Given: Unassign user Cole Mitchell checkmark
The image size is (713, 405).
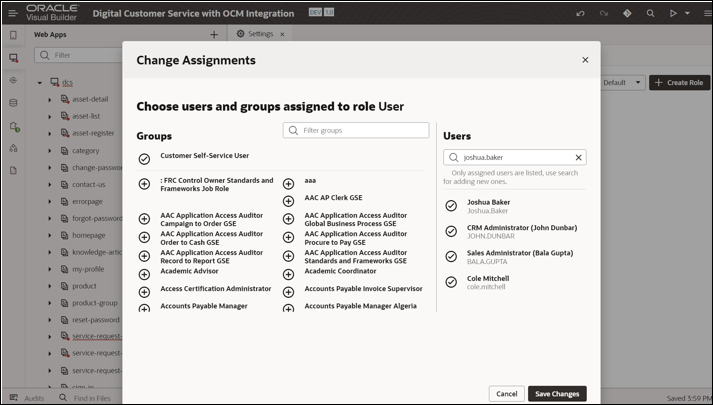Looking at the screenshot, I should (x=451, y=282).
